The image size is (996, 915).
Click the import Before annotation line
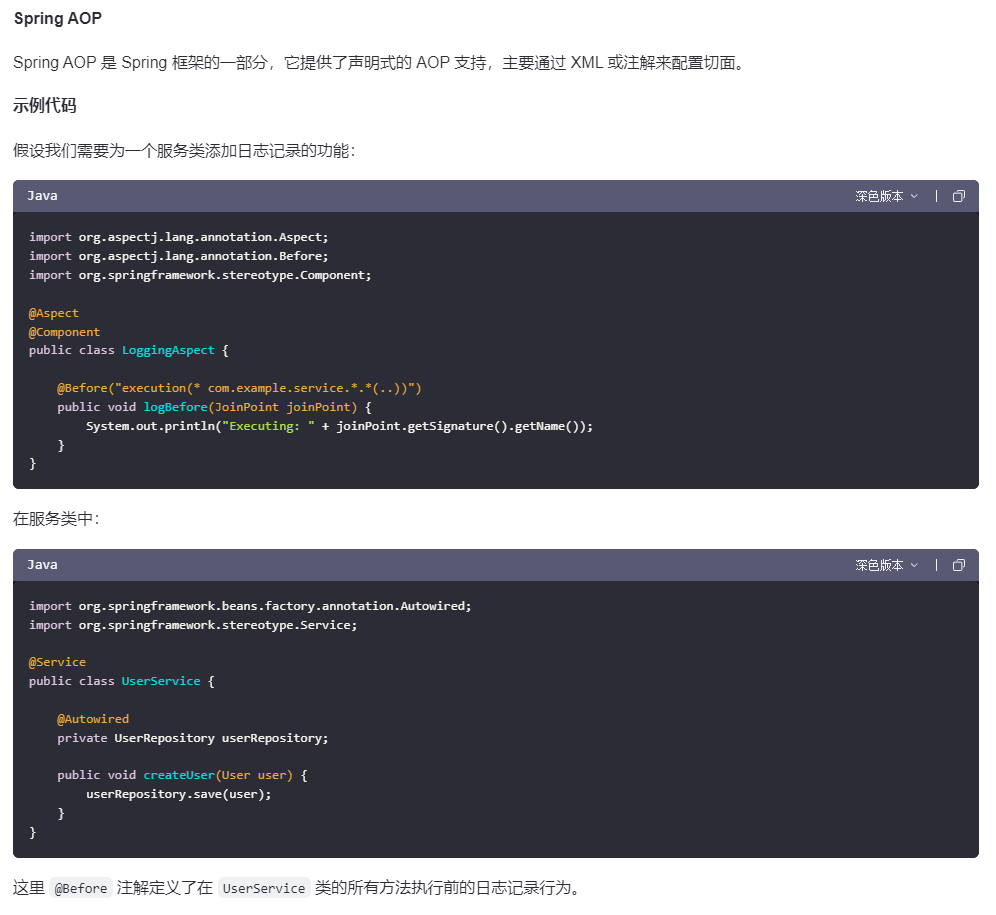coord(178,256)
